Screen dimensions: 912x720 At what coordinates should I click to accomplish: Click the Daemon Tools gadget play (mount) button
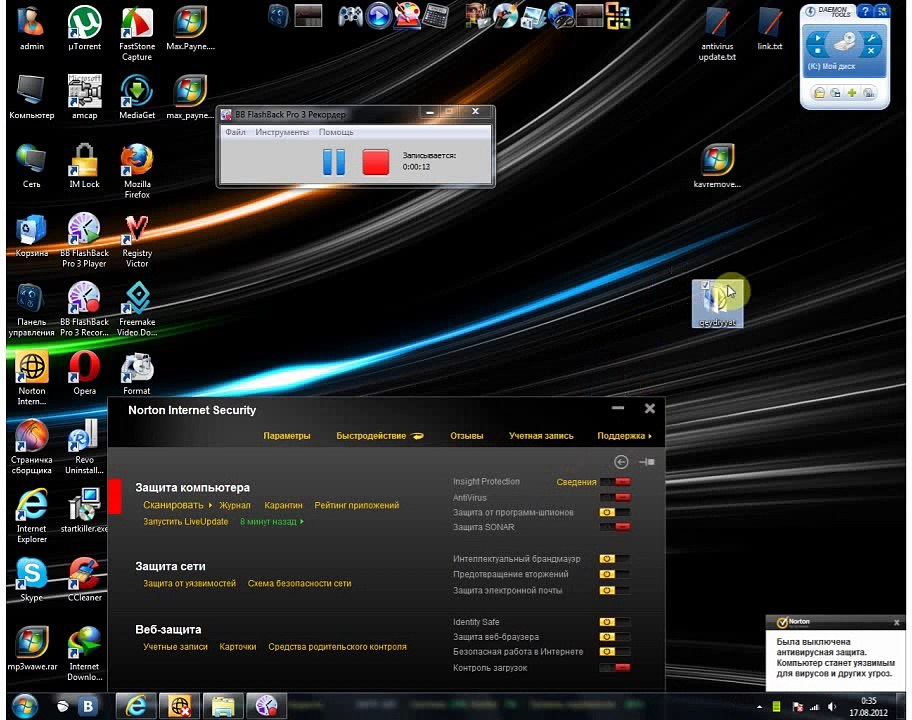point(817,38)
